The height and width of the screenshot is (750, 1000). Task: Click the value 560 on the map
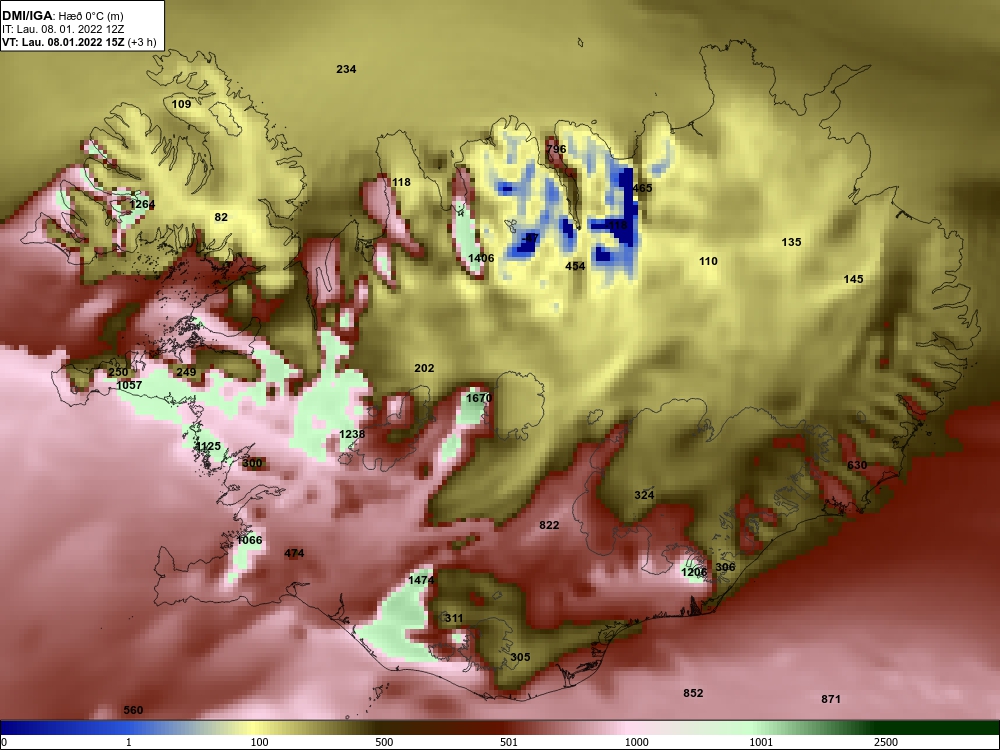[133, 710]
